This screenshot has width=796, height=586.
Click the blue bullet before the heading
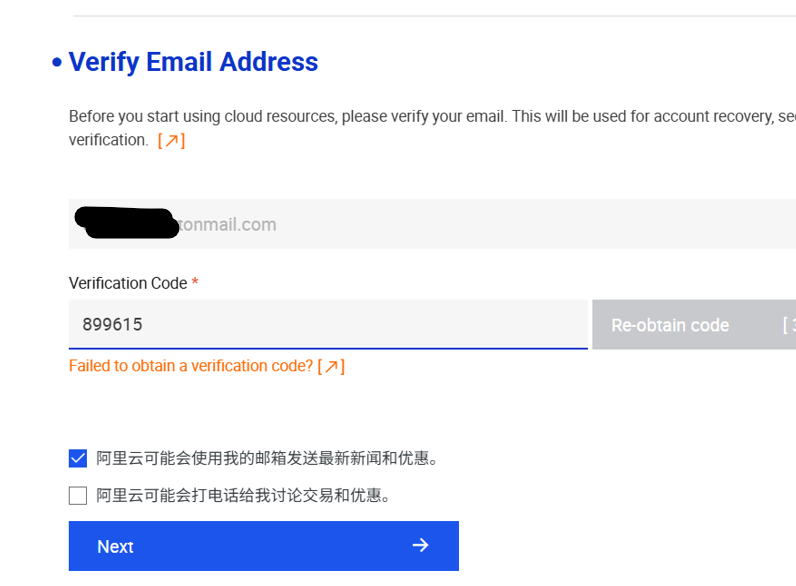(x=56, y=63)
